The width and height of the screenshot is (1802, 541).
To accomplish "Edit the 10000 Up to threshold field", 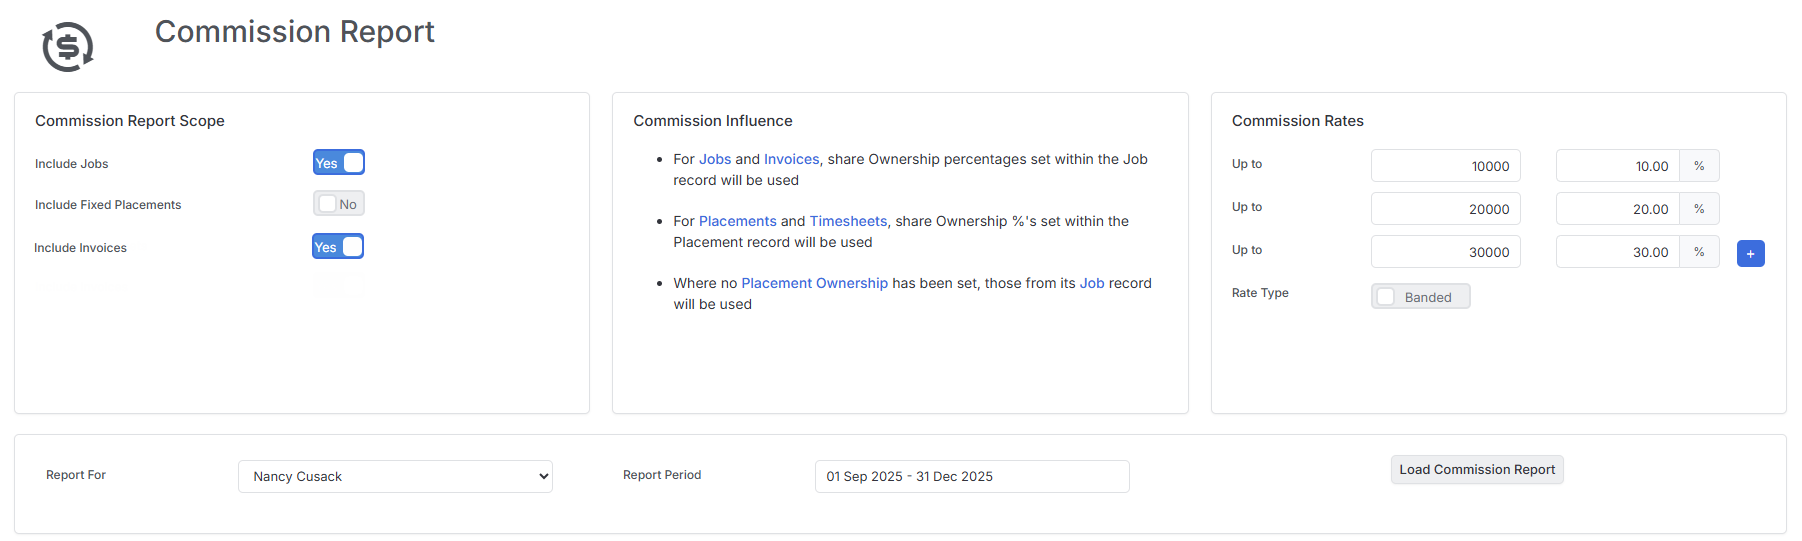I will (x=1446, y=166).
